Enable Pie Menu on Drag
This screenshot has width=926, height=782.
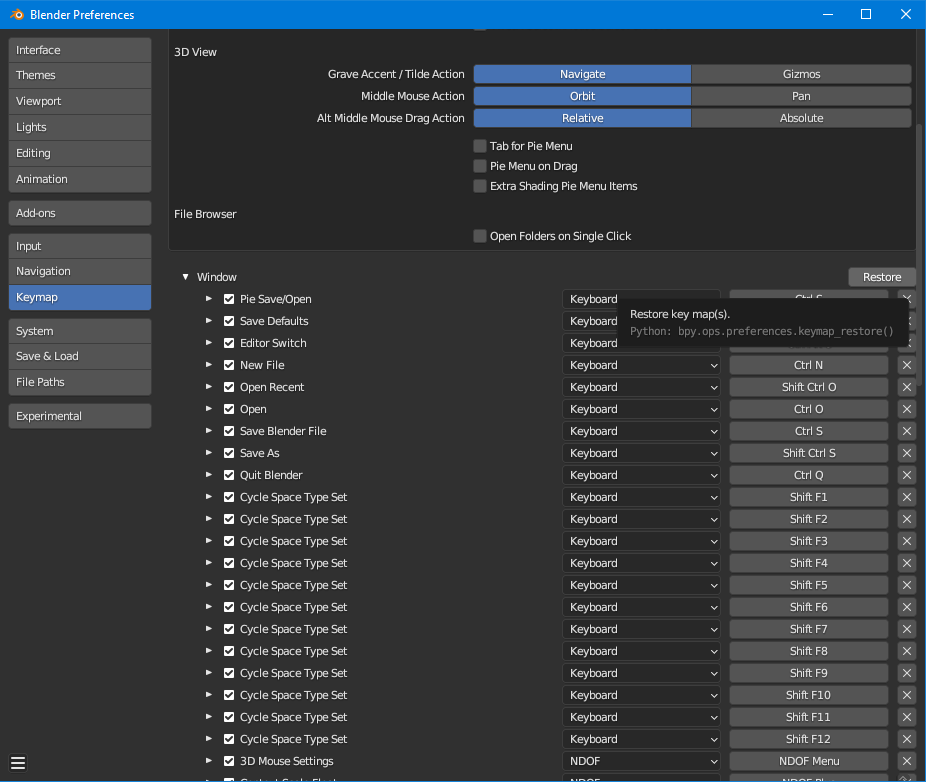pyautogui.click(x=480, y=166)
